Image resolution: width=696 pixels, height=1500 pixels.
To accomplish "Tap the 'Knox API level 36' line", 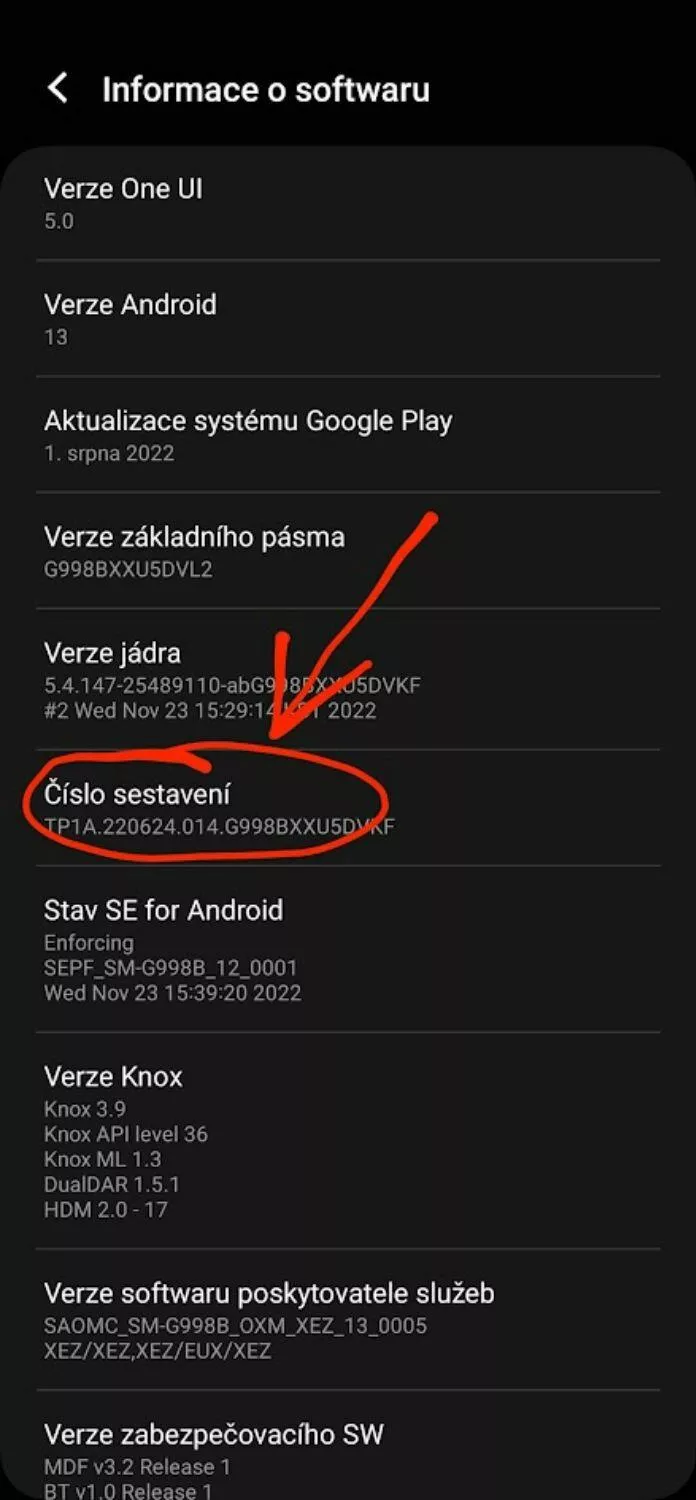I will pos(126,1134).
